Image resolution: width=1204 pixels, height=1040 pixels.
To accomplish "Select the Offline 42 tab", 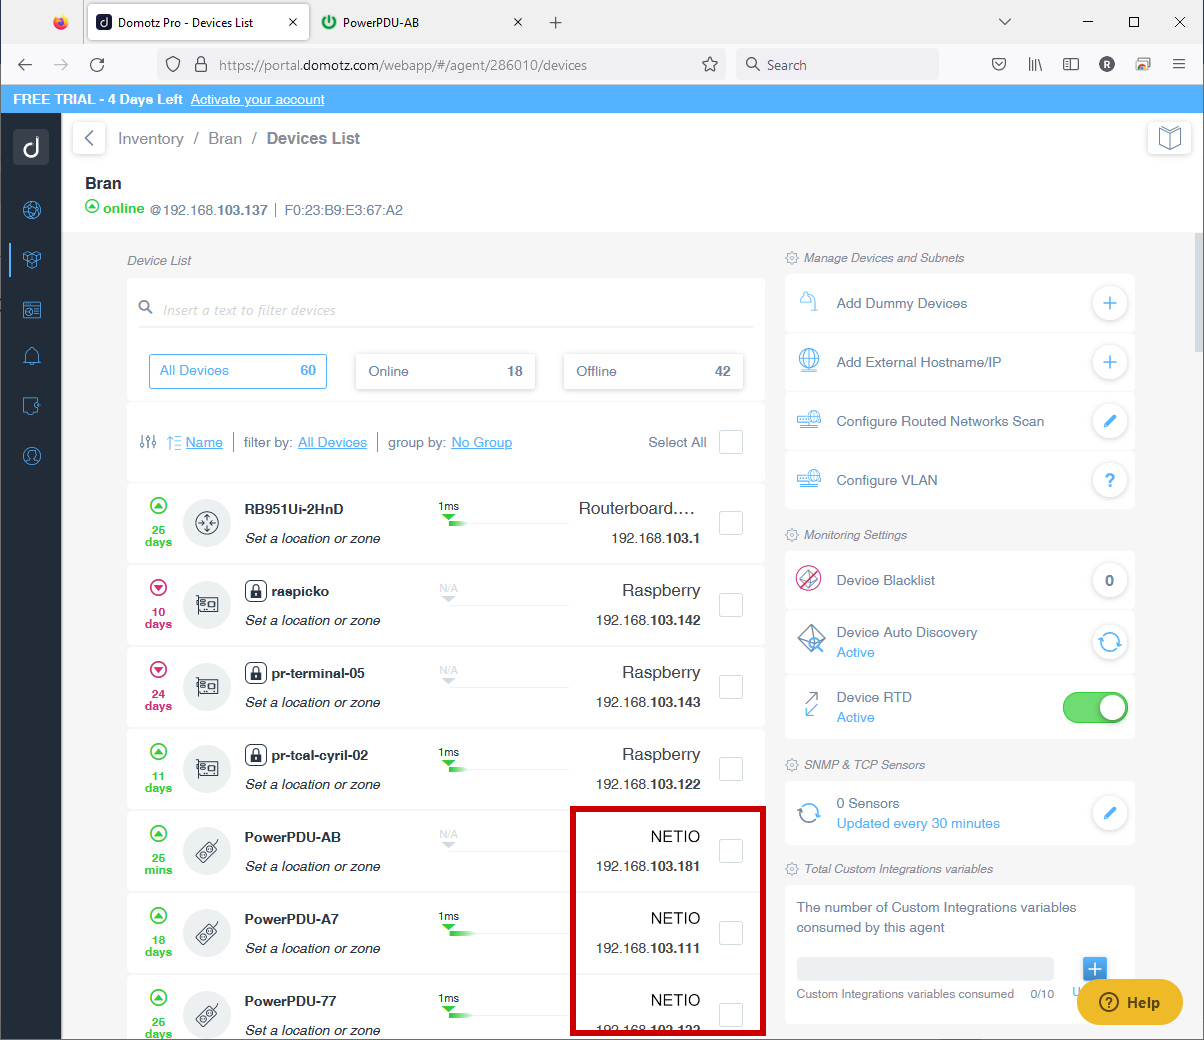I will tap(653, 371).
